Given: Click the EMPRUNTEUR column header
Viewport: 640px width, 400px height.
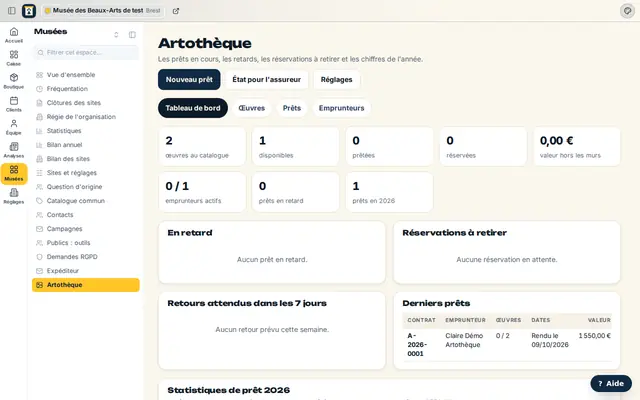Looking at the screenshot, I should click(465, 320).
